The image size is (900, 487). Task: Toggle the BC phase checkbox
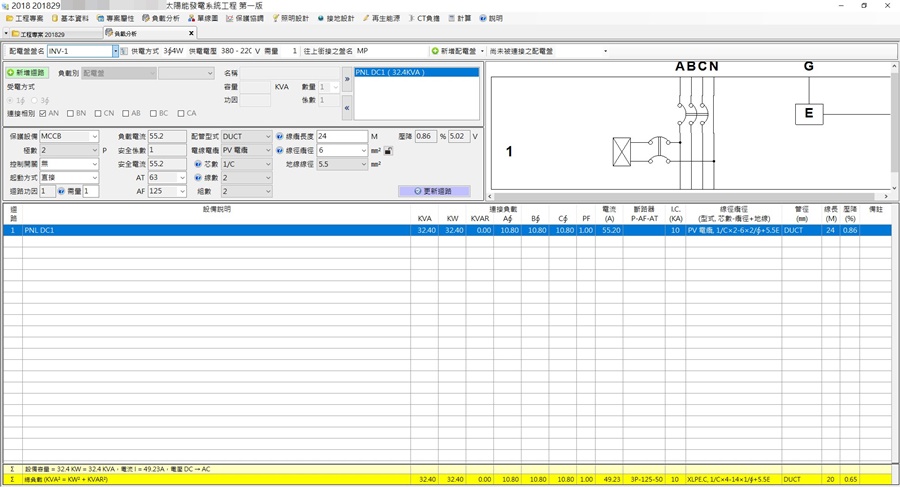point(153,114)
